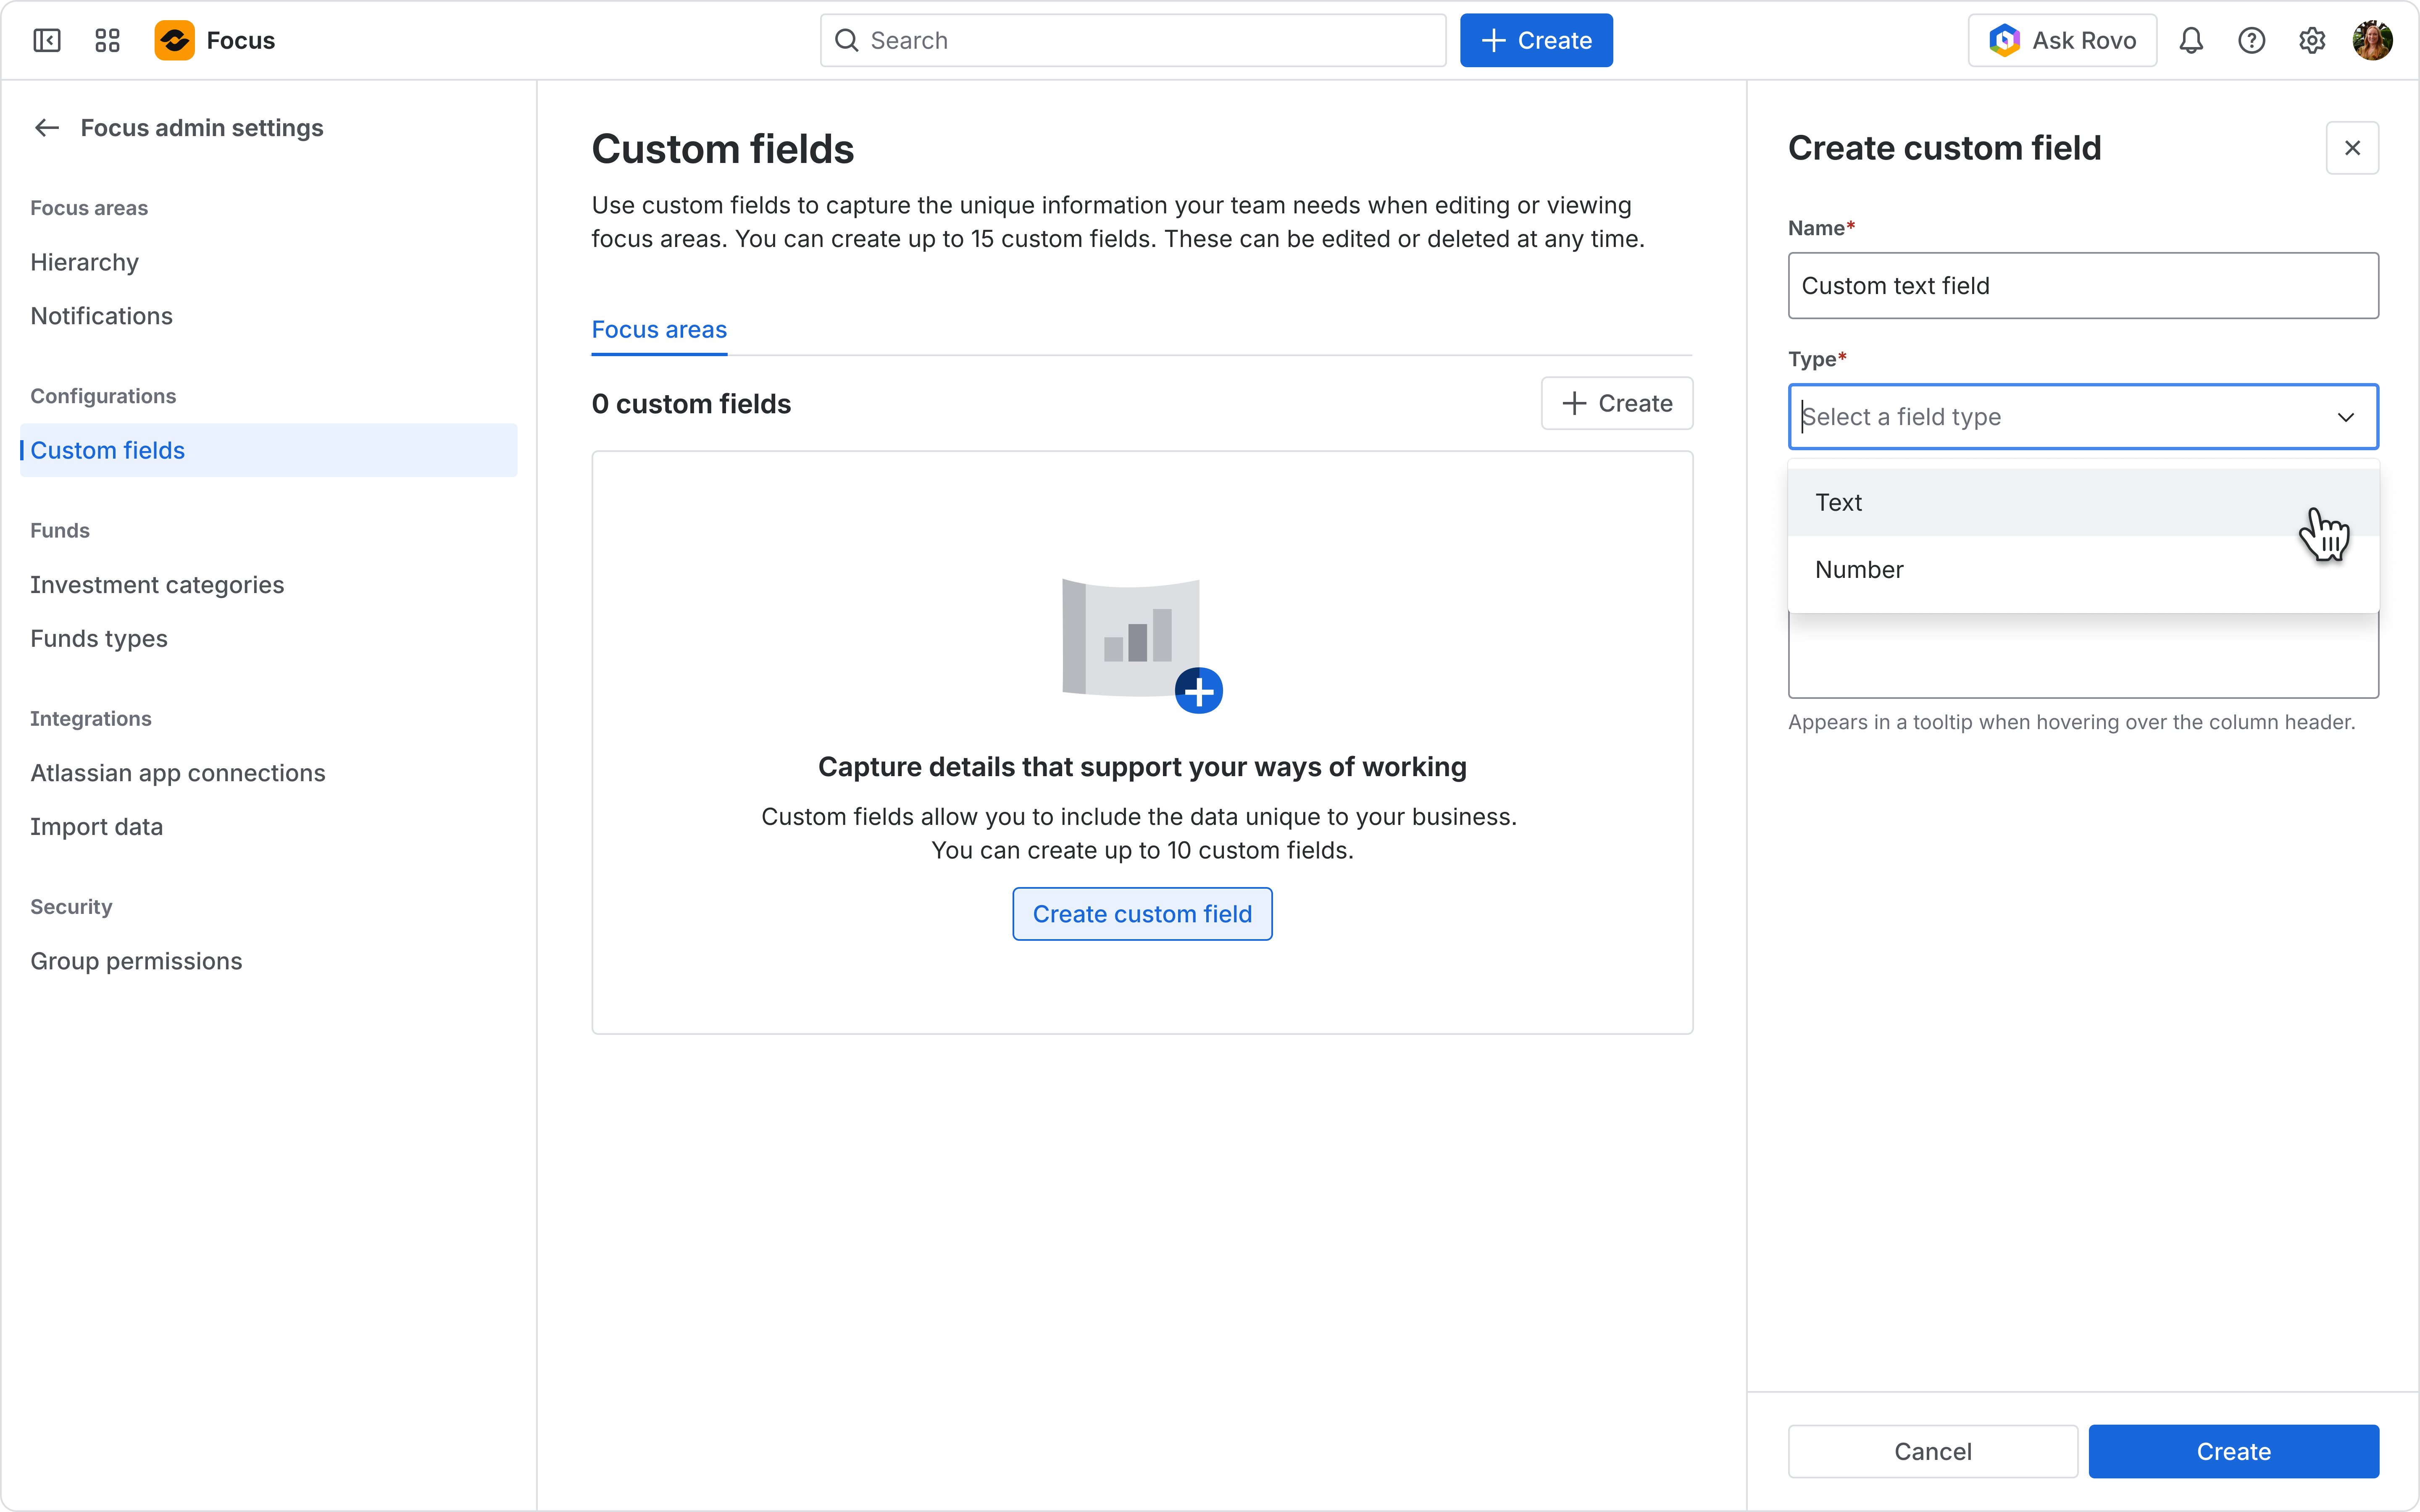Click Create button beside 0 custom fields
The height and width of the screenshot is (1512, 2420).
[1617, 403]
